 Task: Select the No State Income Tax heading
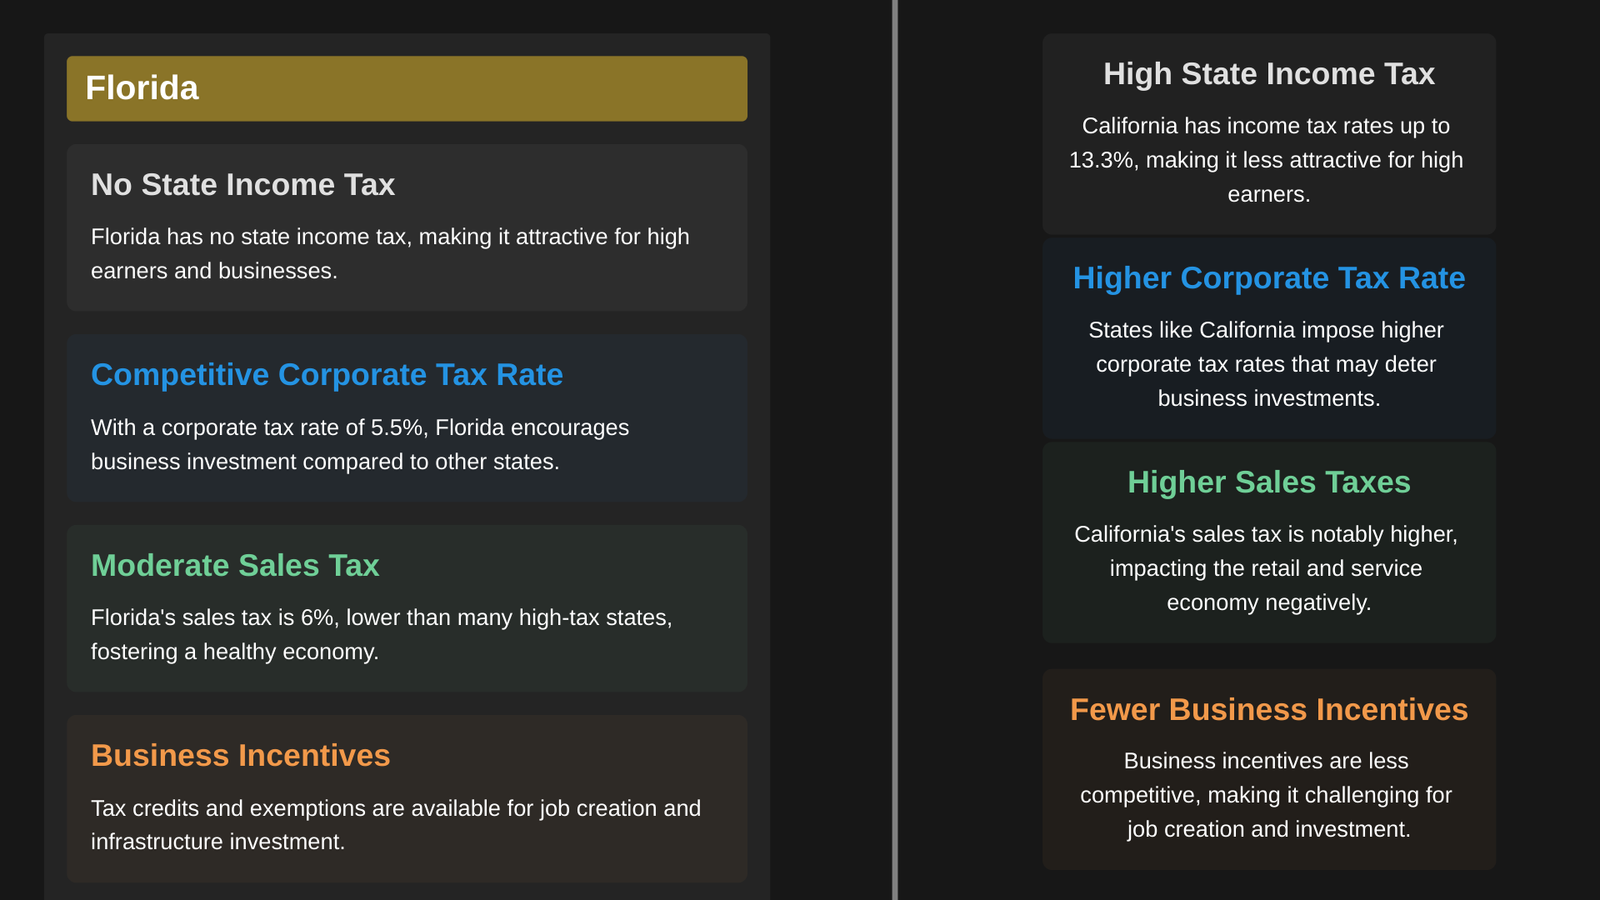tap(243, 185)
